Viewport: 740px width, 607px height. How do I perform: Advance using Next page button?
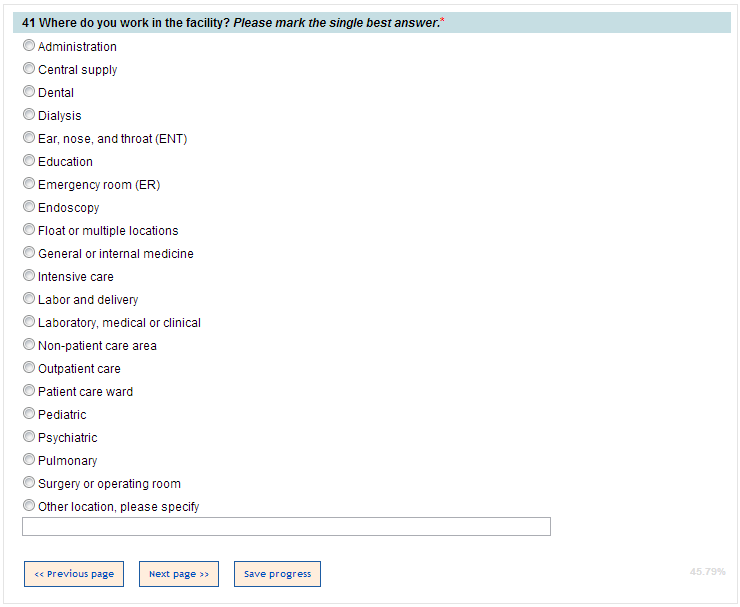point(179,574)
